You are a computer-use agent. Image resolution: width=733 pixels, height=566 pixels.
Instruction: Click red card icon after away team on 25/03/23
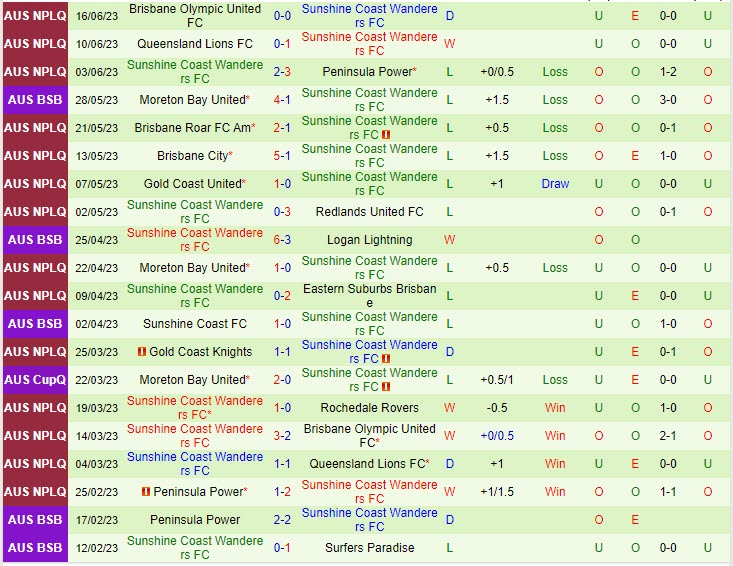point(386,359)
